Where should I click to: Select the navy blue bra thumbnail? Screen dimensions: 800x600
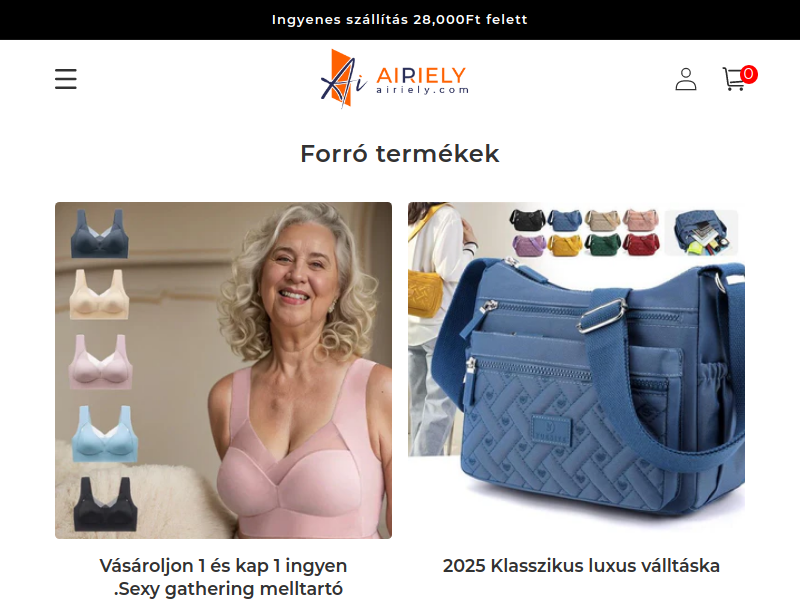[99, 234]
